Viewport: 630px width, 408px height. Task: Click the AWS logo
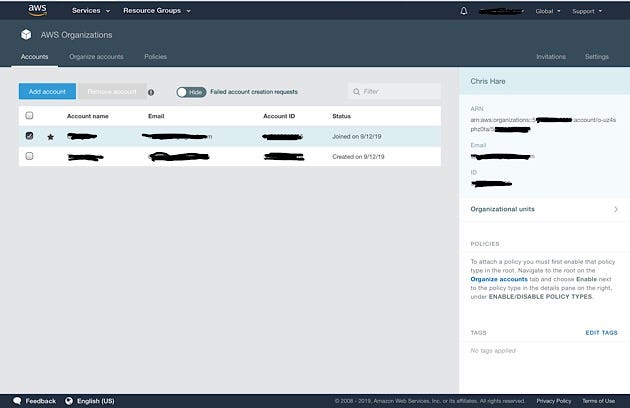tap(37, 10)
